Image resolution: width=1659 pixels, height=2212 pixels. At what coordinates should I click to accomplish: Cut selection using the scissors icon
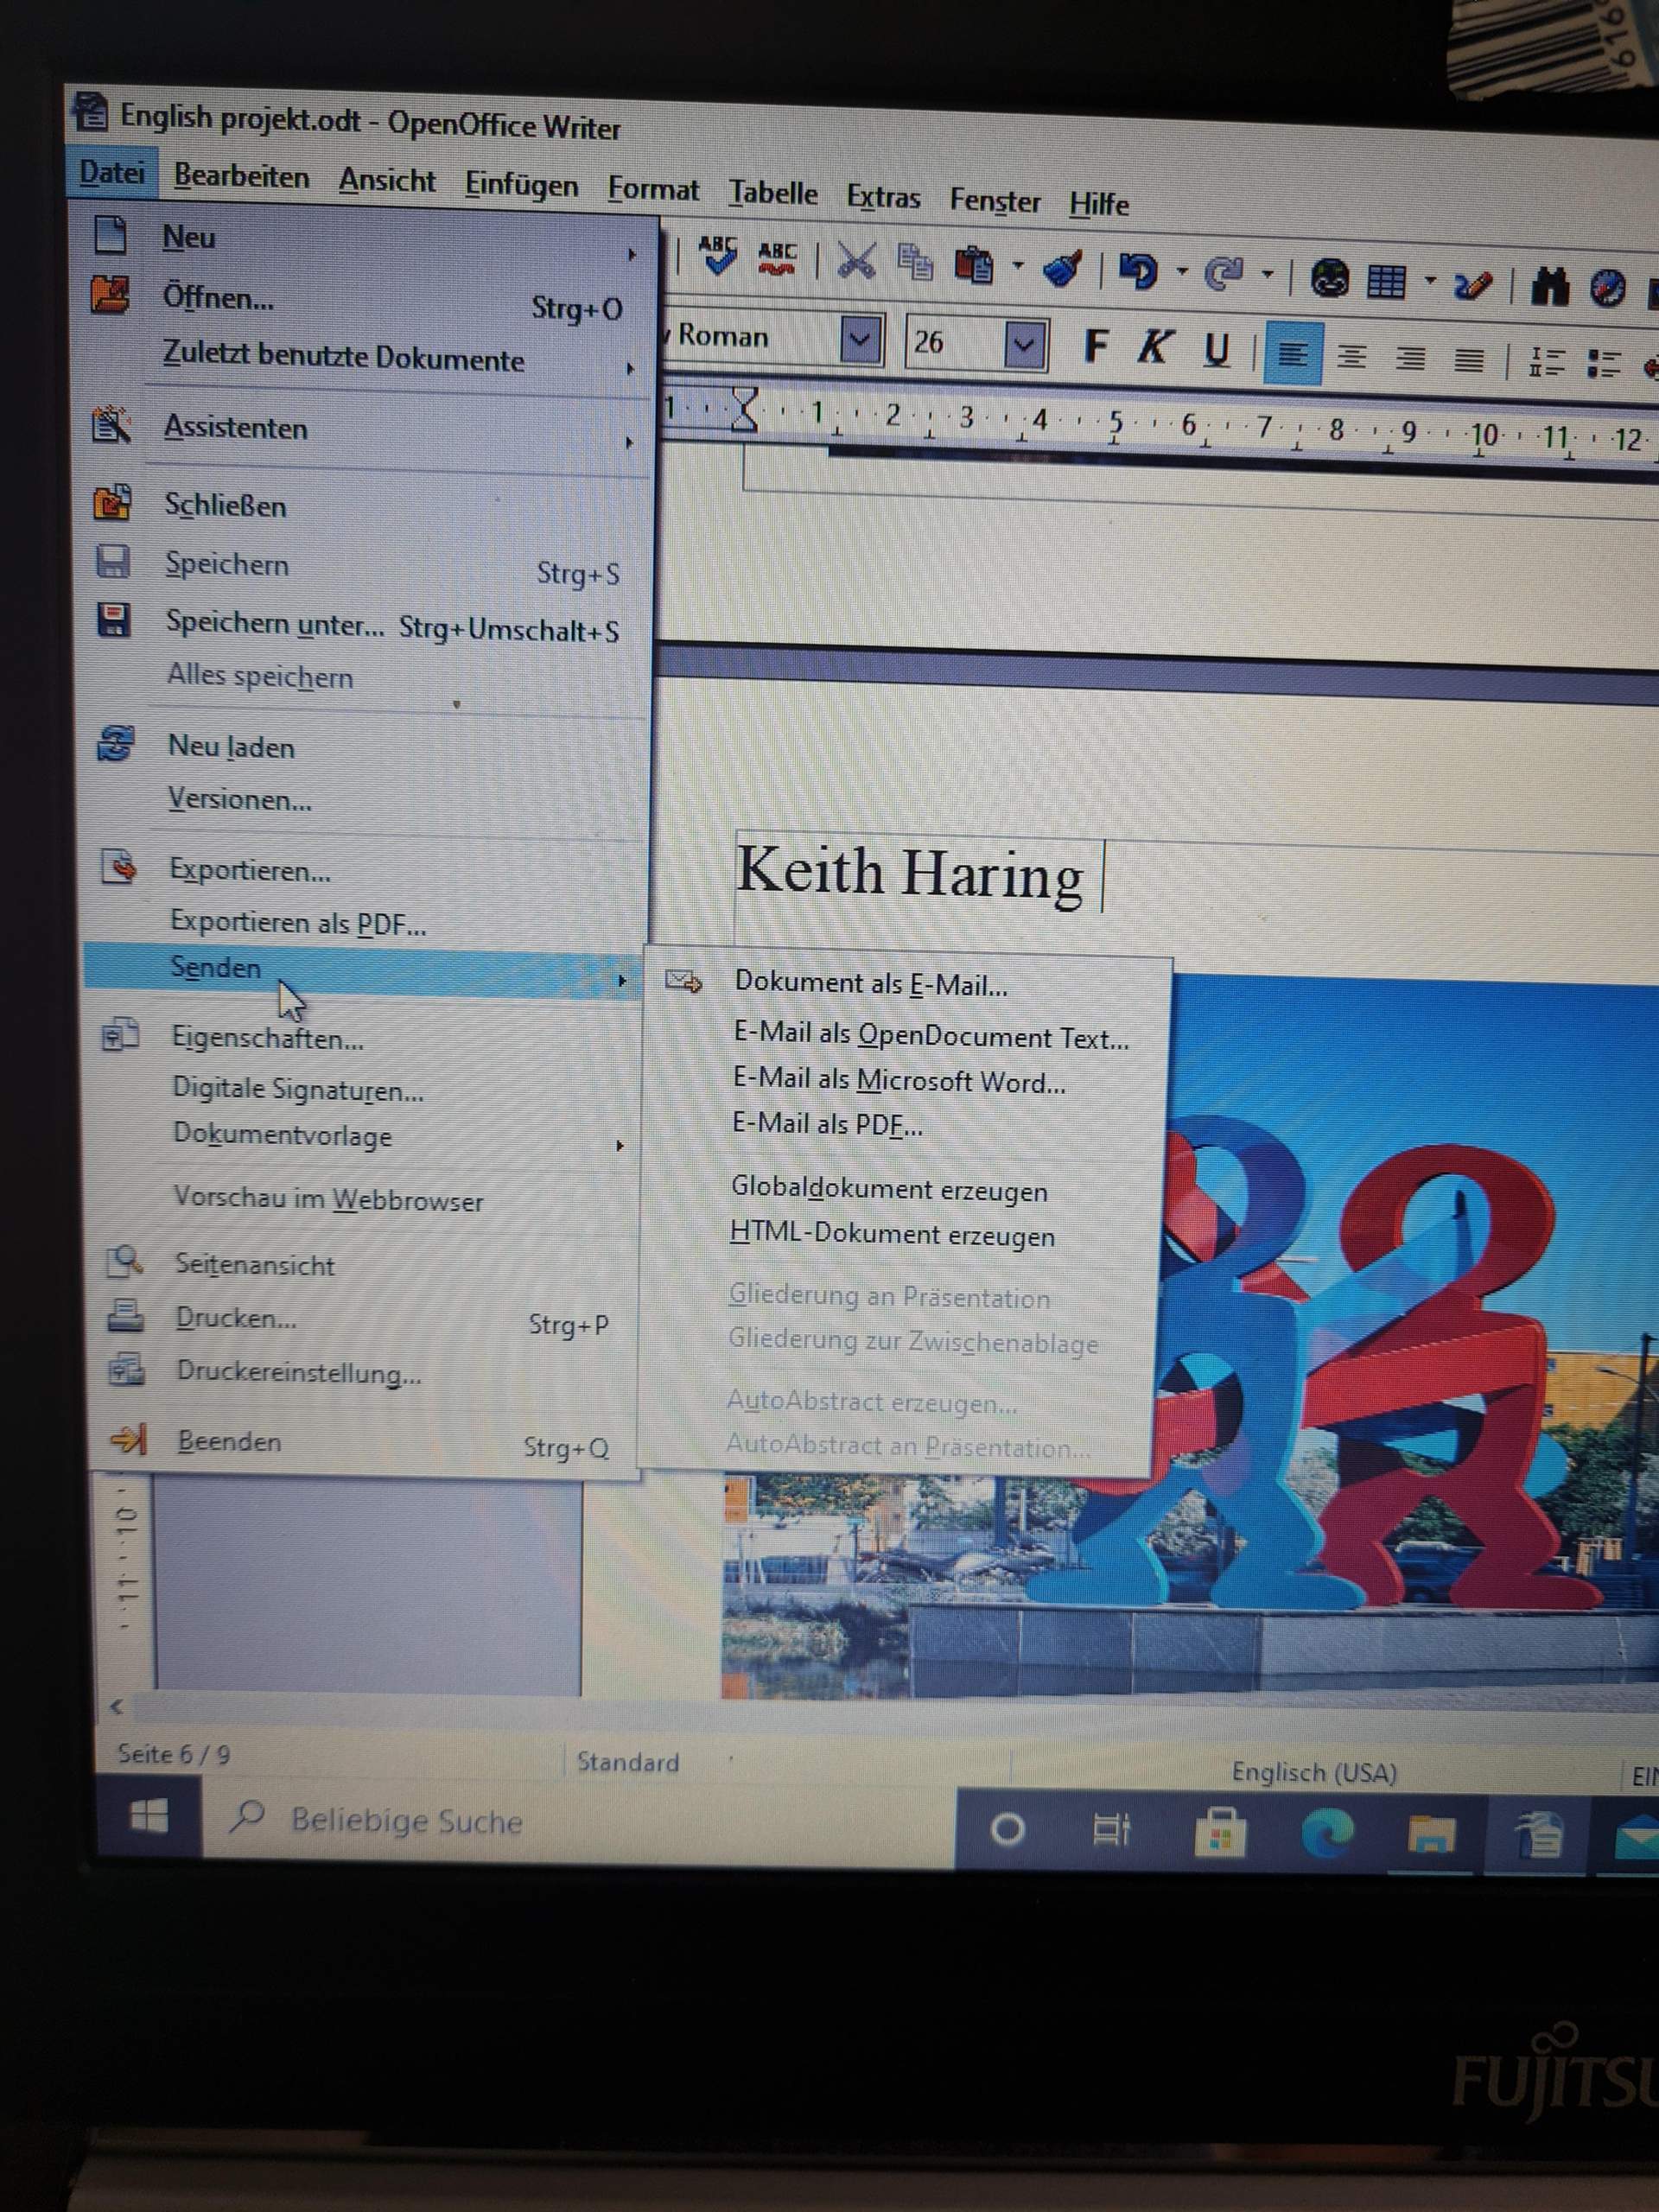[857, 262]
